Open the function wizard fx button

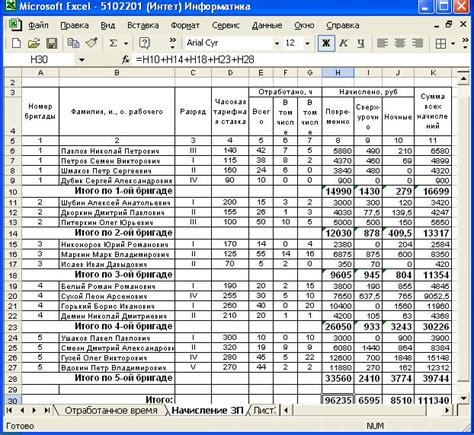pos(126,60)
